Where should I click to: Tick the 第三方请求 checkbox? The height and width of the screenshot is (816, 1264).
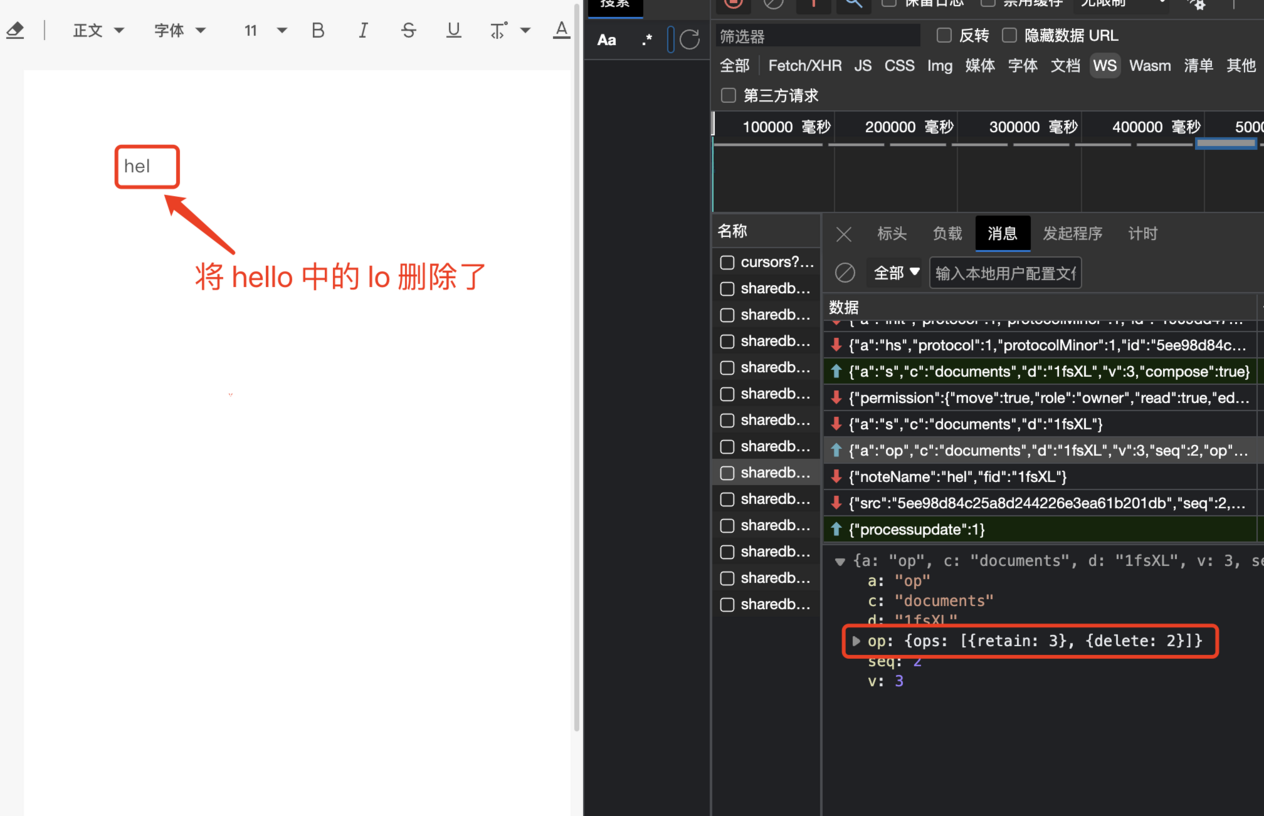click(729, 95)
